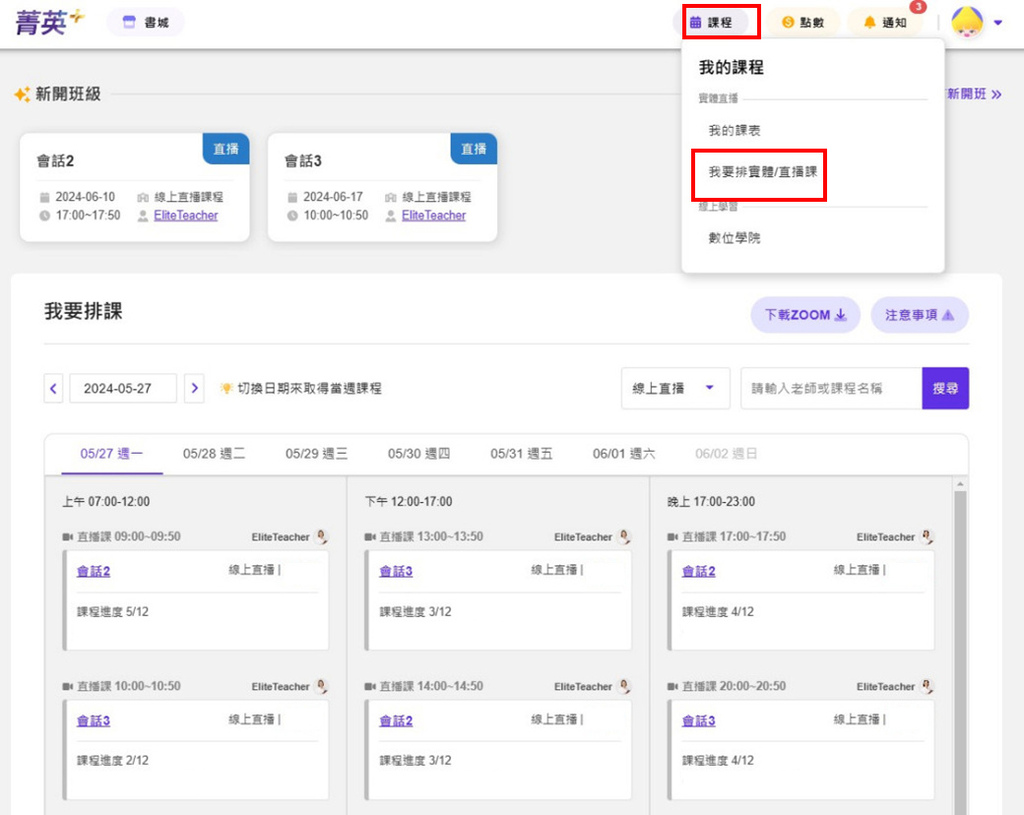Select 數位學院 in the dropdown menu
Screen dimensions: 1024x815
click(x=734, y=238)
